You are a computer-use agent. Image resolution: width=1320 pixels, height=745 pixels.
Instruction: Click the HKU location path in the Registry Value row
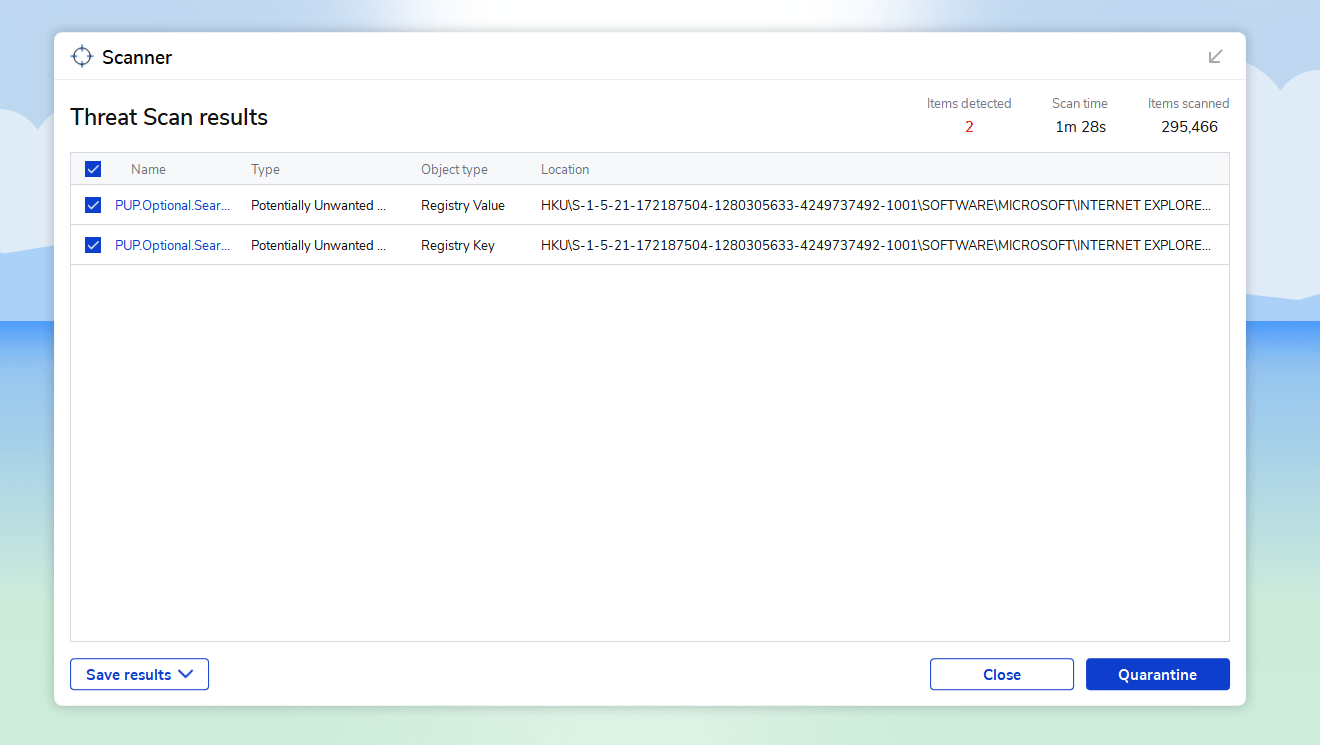876,205
